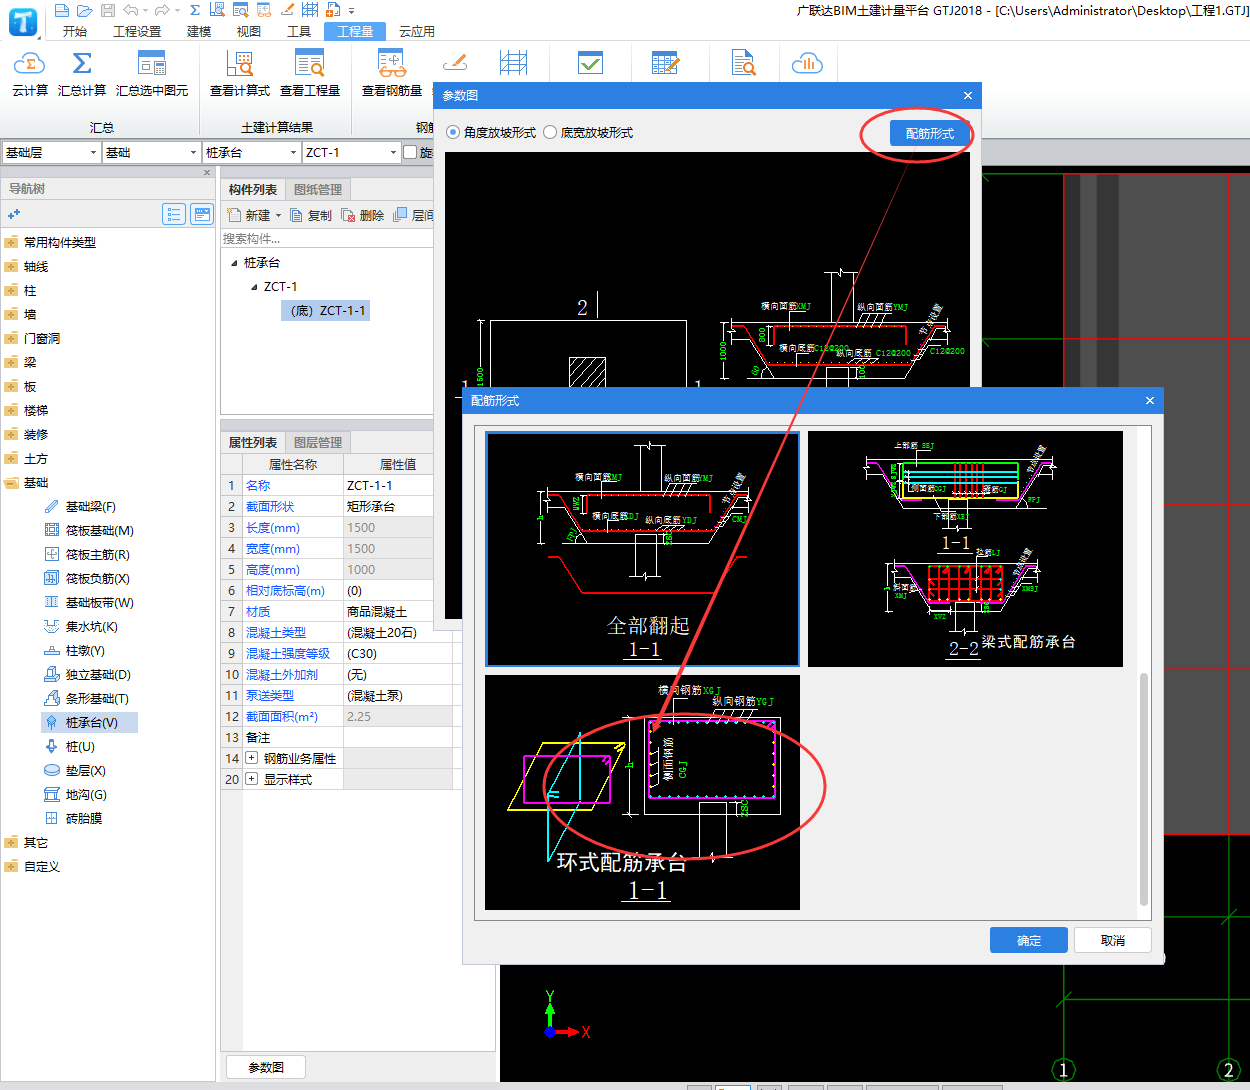Switch to 图纸管理 tab
The width and height of the screenshot is (1250, 1090).
tap(318, 189)
